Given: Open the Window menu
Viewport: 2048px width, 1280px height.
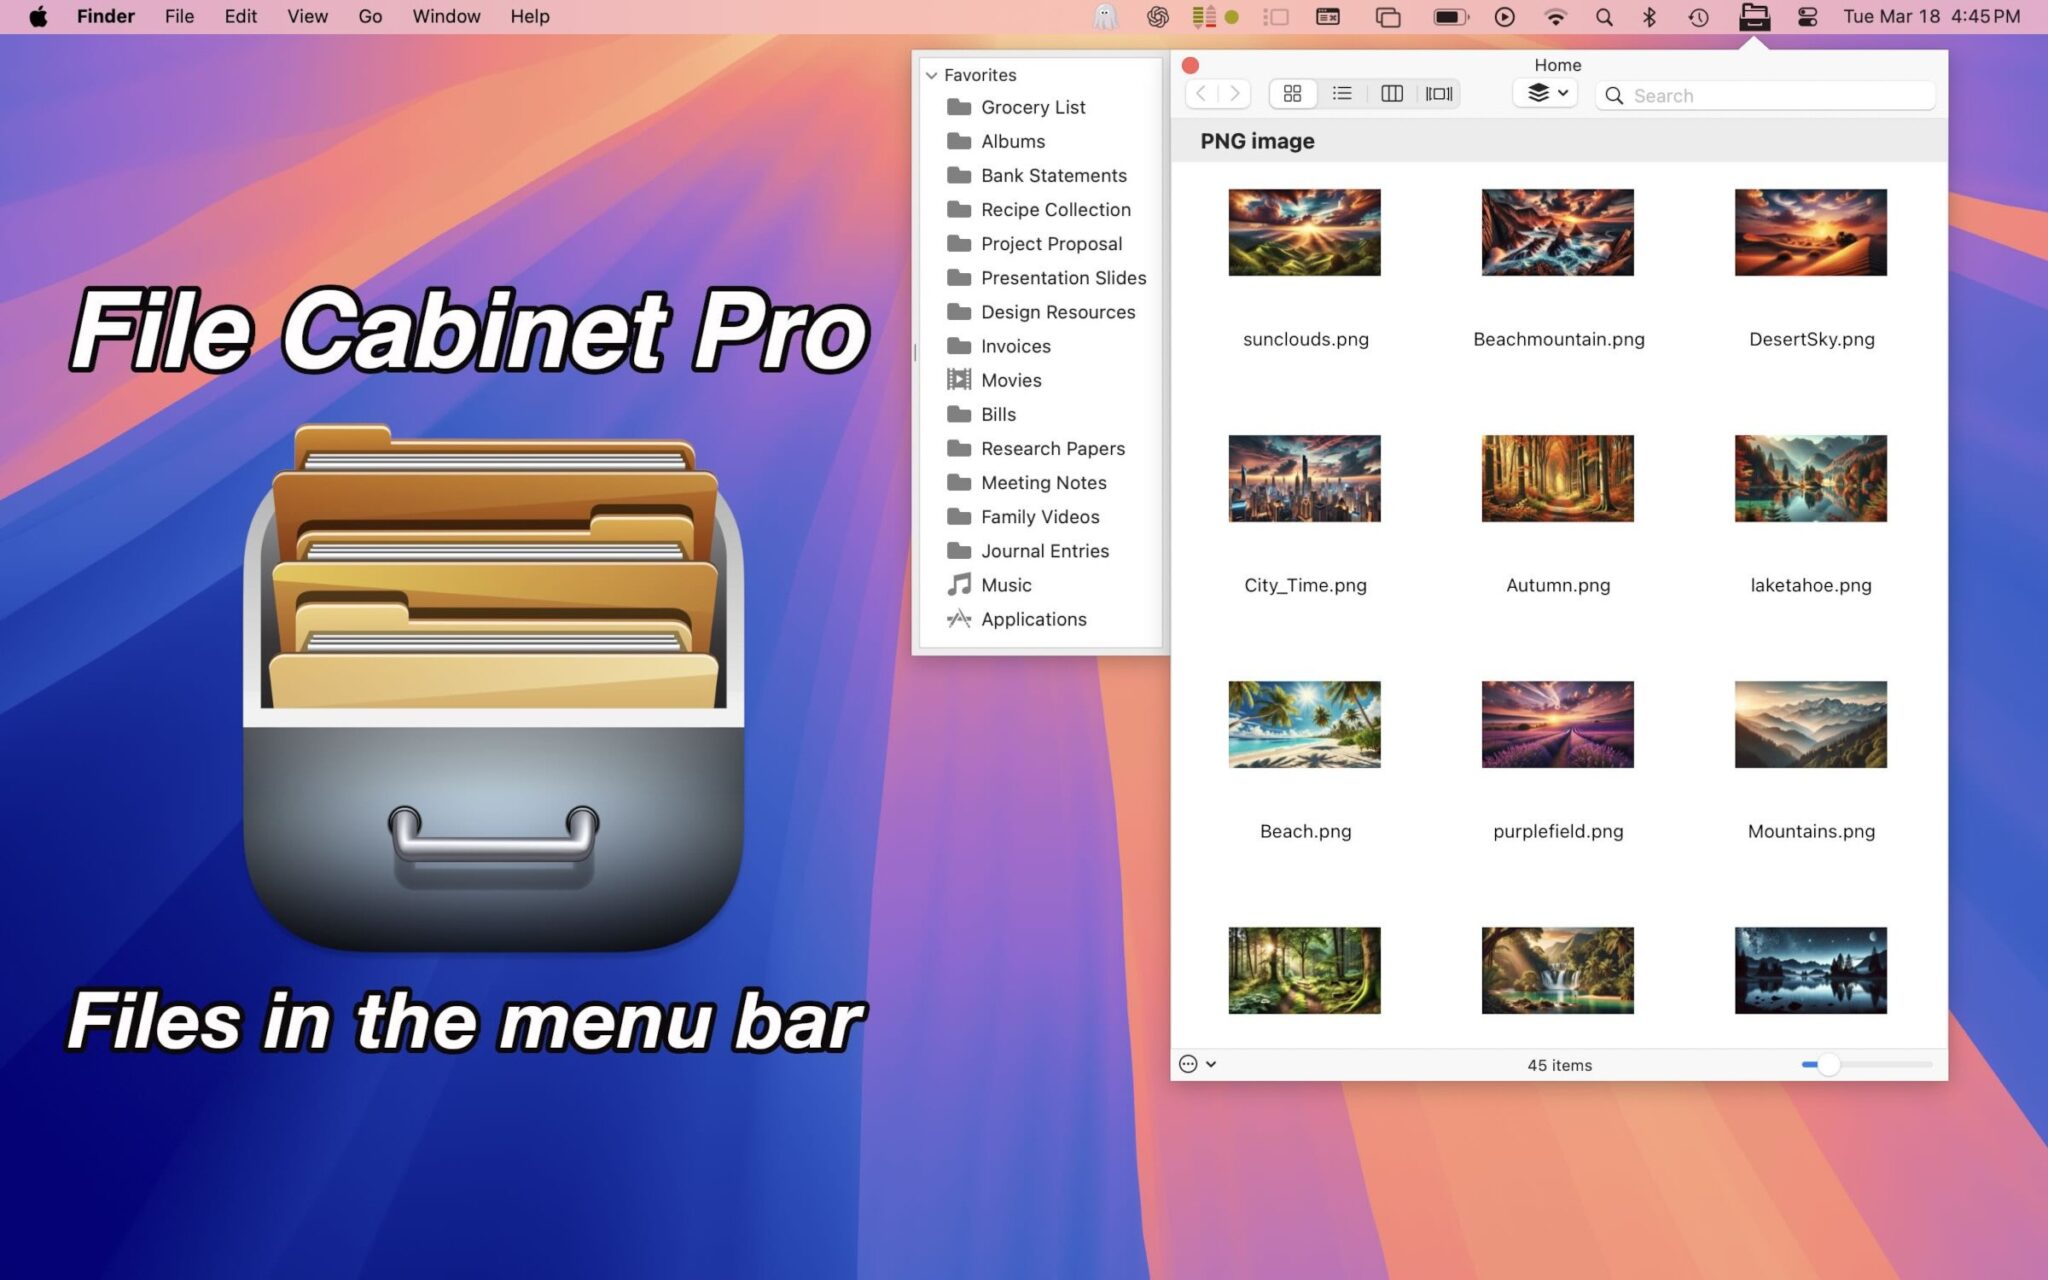Looking at the screenshot, I should (446, 16).
